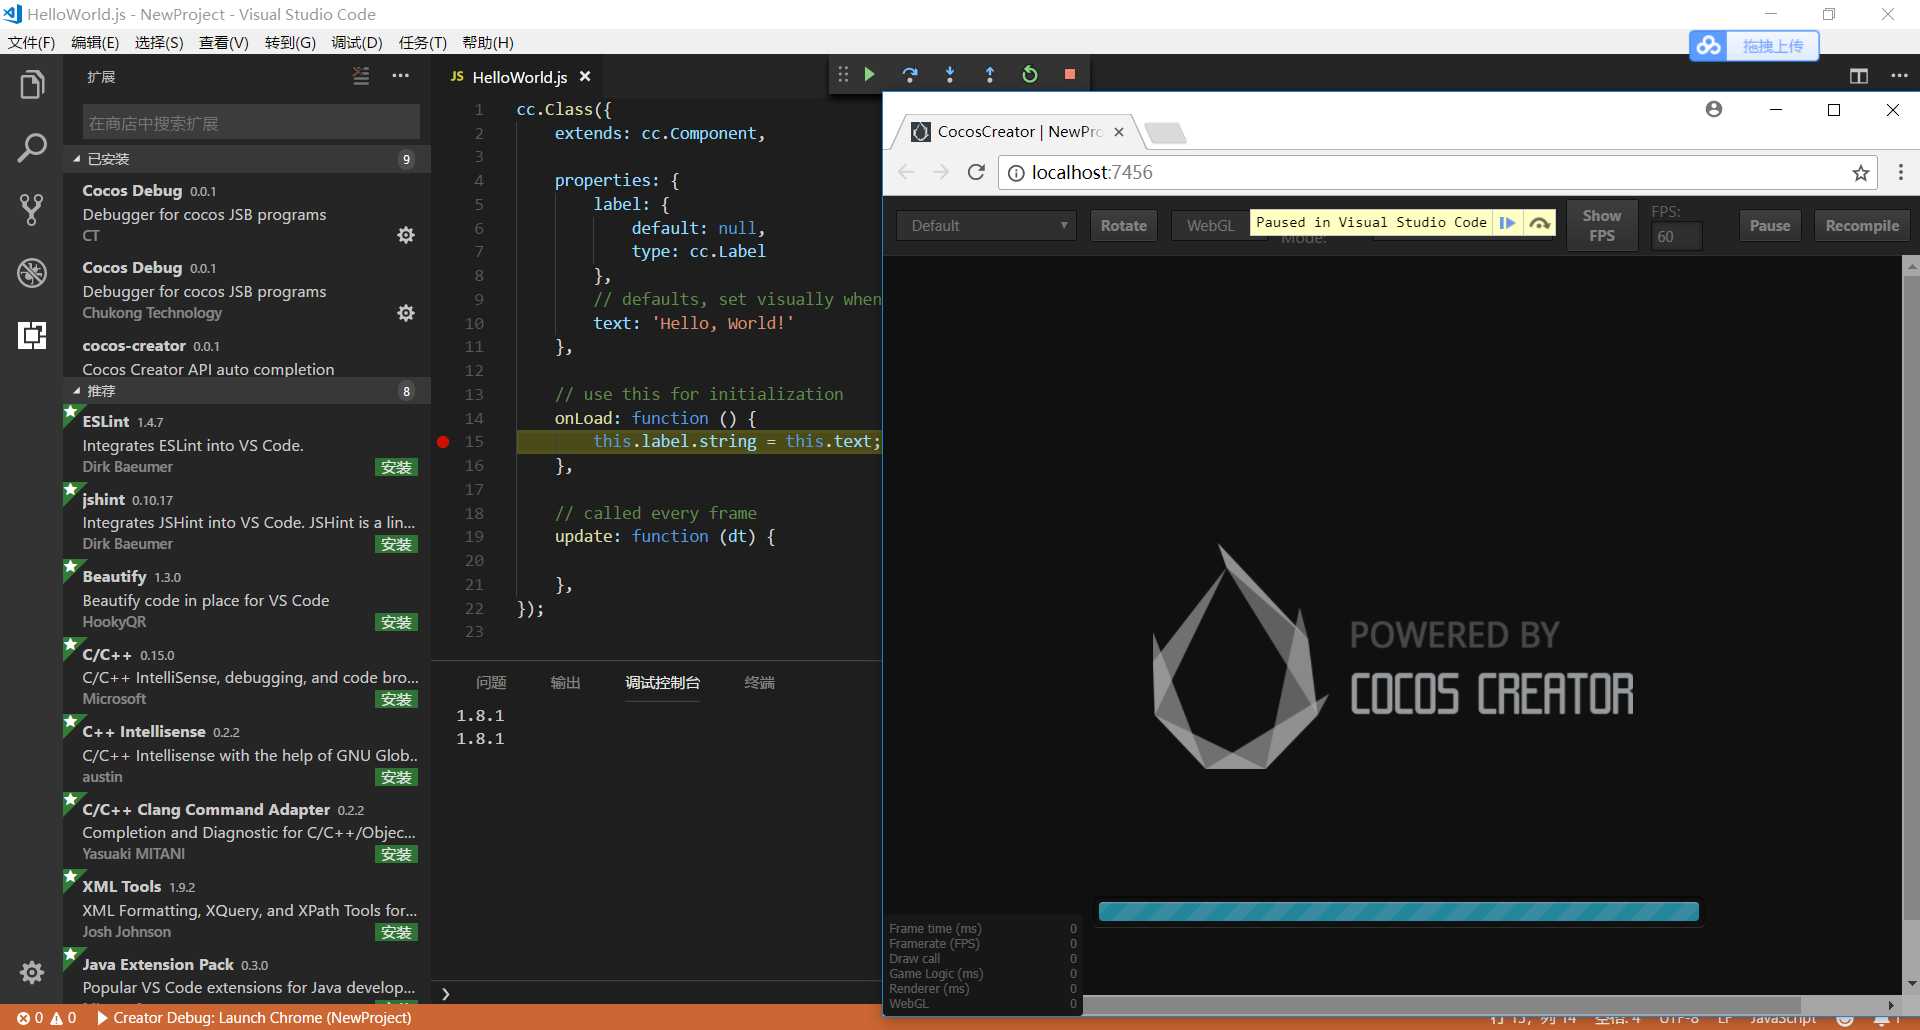
Task: Open Chrome profile account icon
Action: point(1714,109)
